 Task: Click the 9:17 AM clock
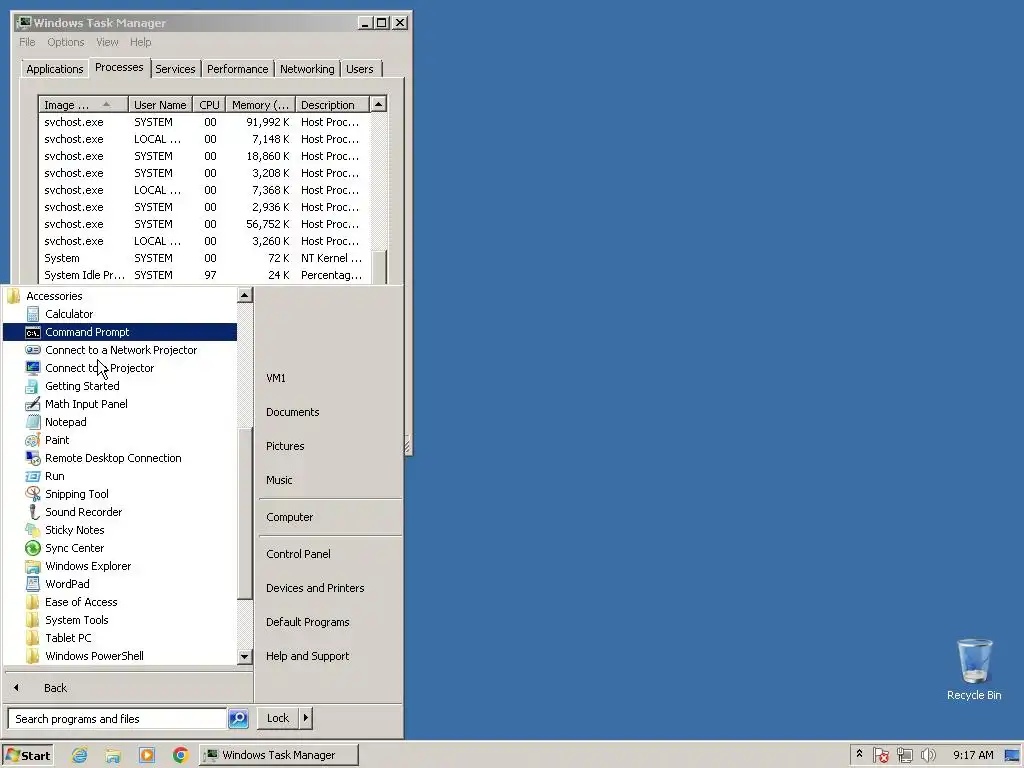[972, 755]
